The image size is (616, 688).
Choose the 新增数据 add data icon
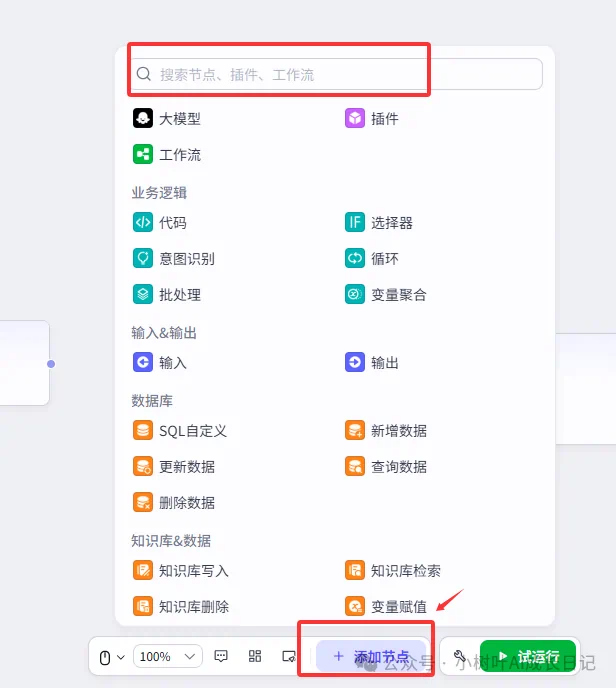[x=355, y=430]
